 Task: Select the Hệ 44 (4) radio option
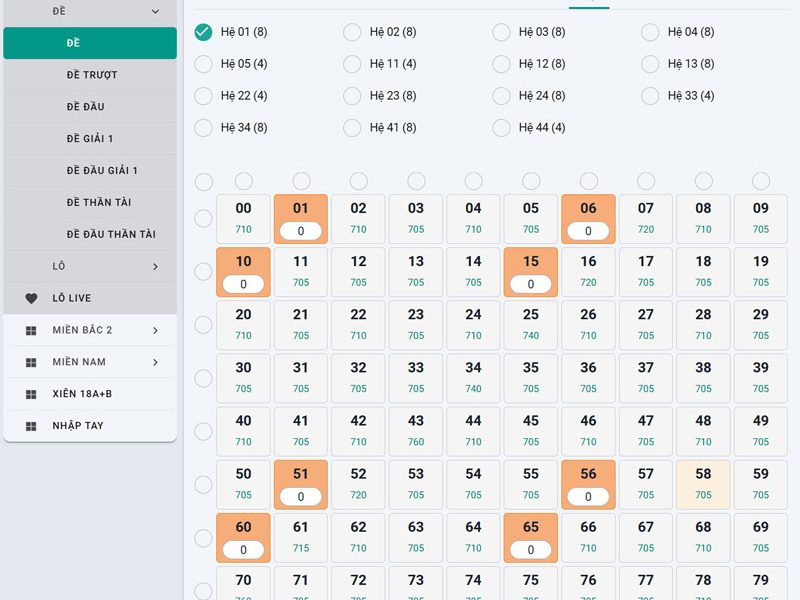point(501,128)
